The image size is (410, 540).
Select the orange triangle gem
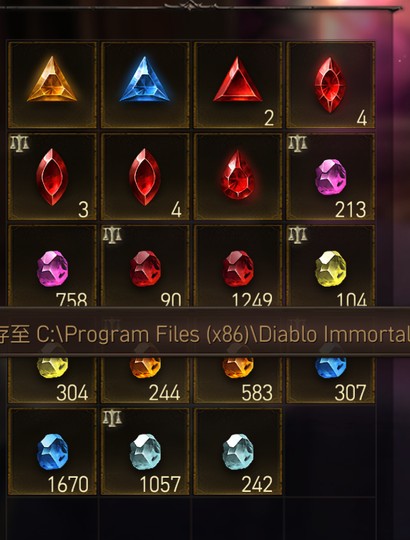coord(52,85)
